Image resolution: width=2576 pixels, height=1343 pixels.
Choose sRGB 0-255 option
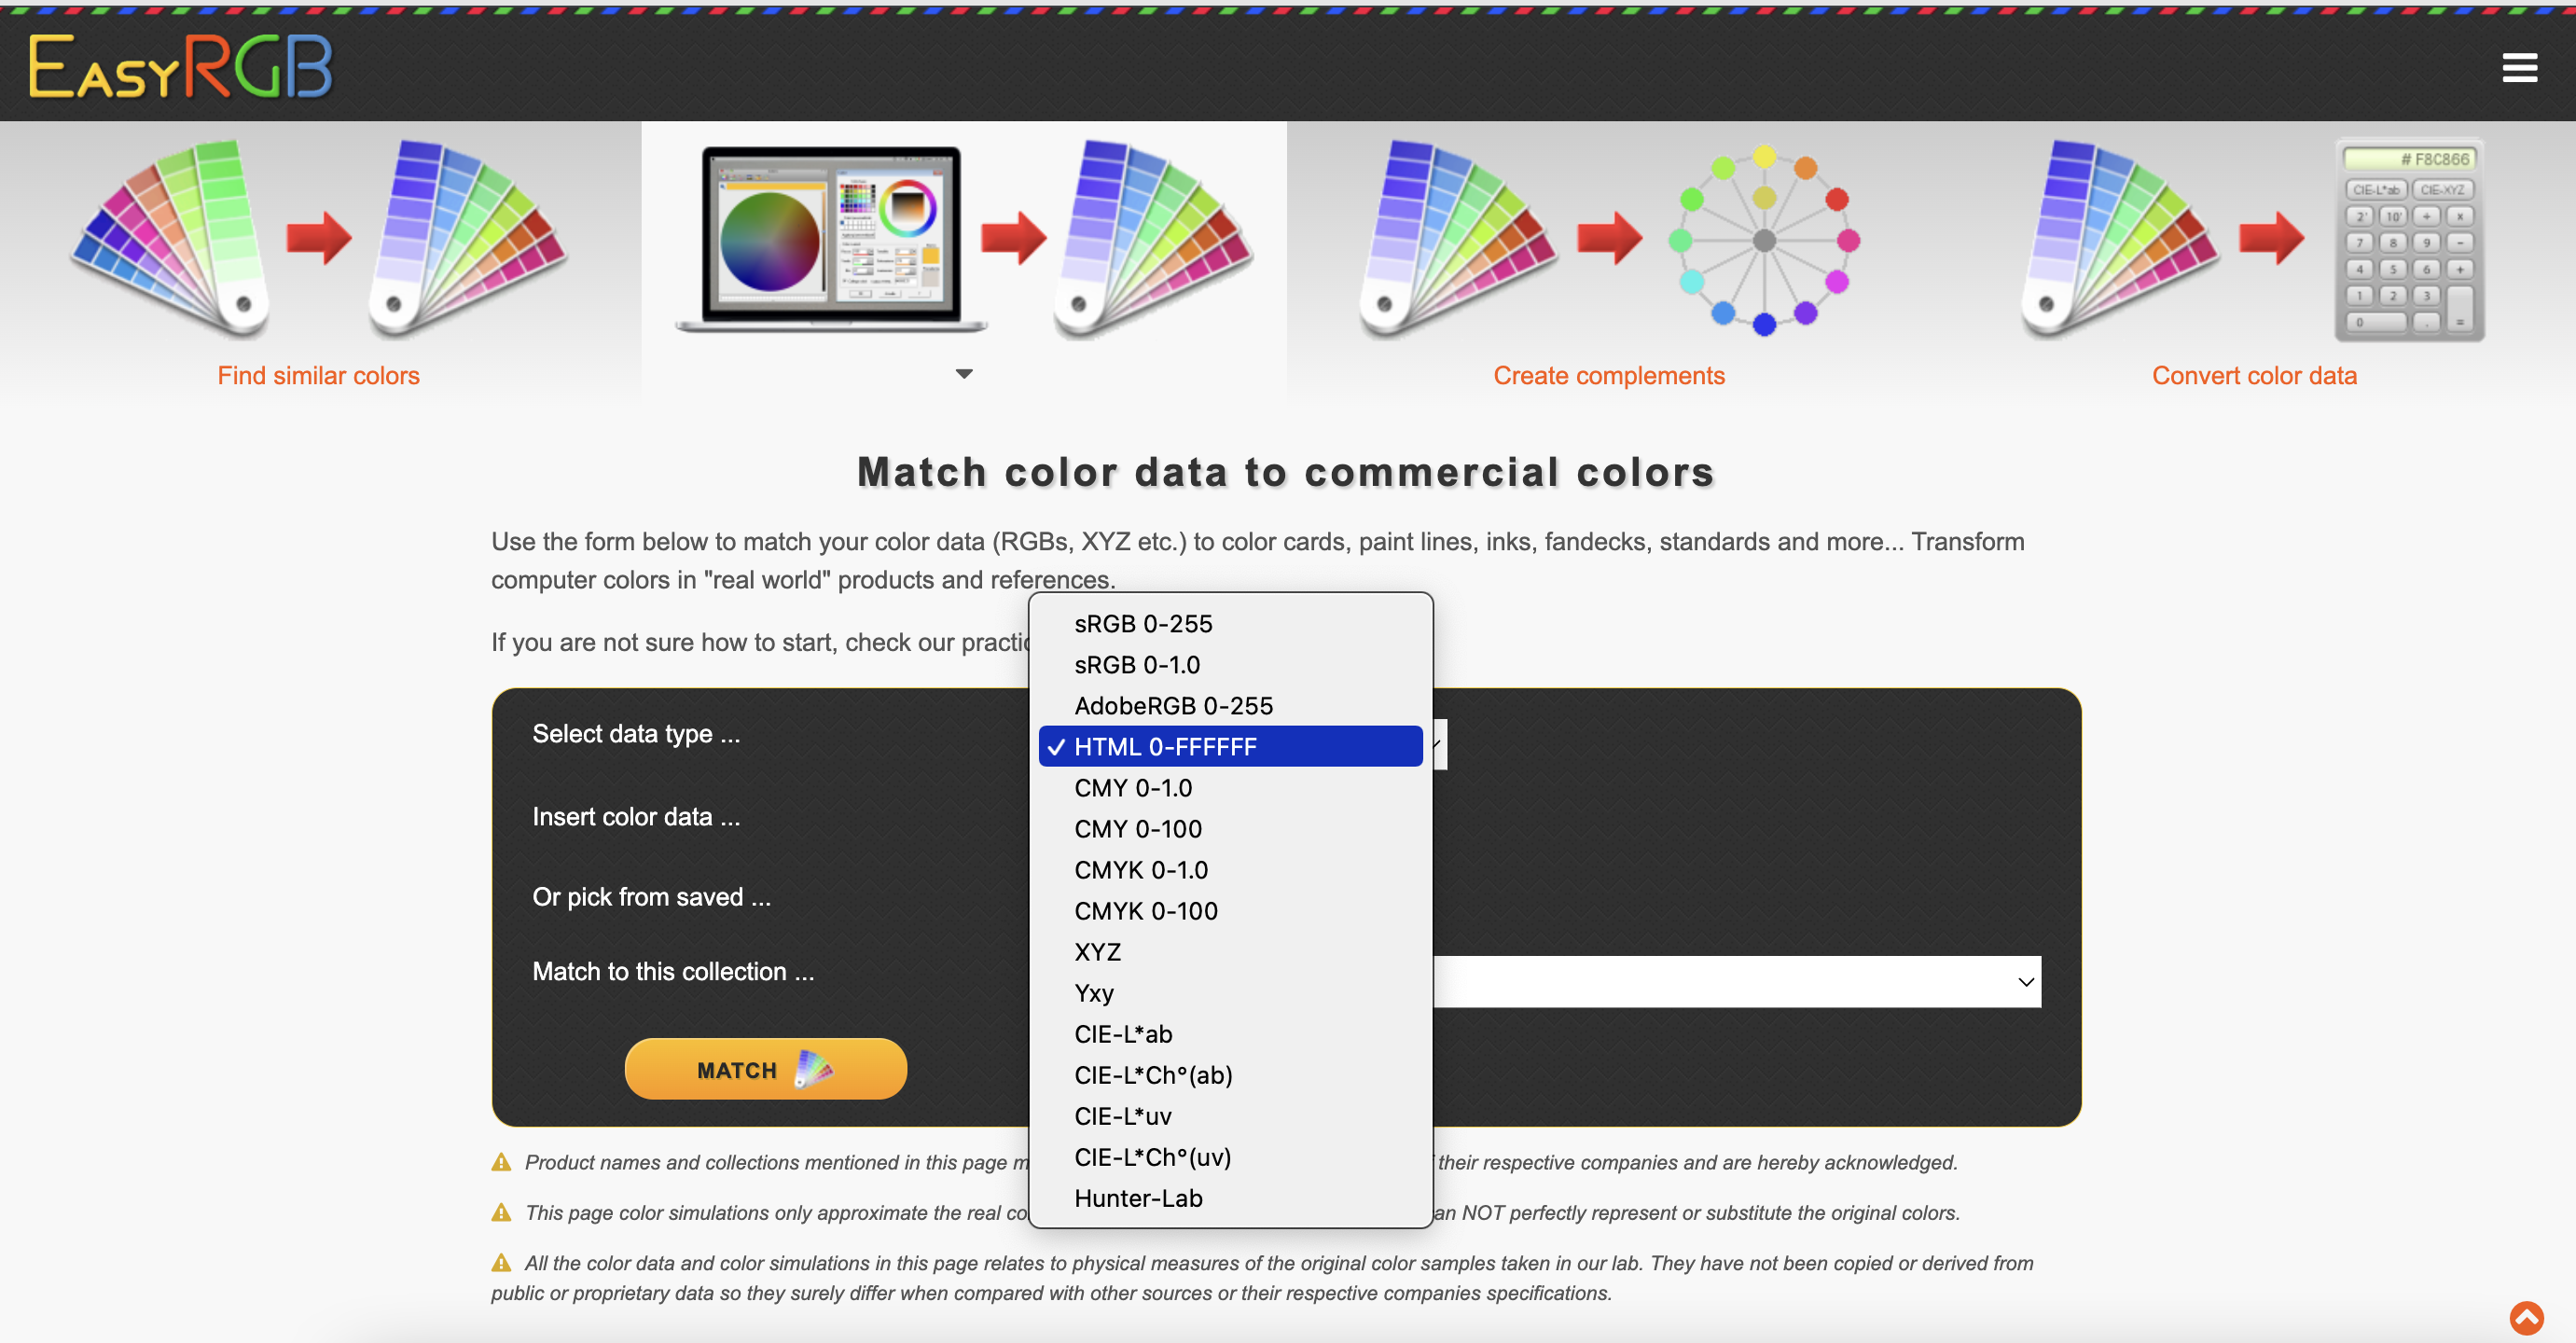(1230, 623)
